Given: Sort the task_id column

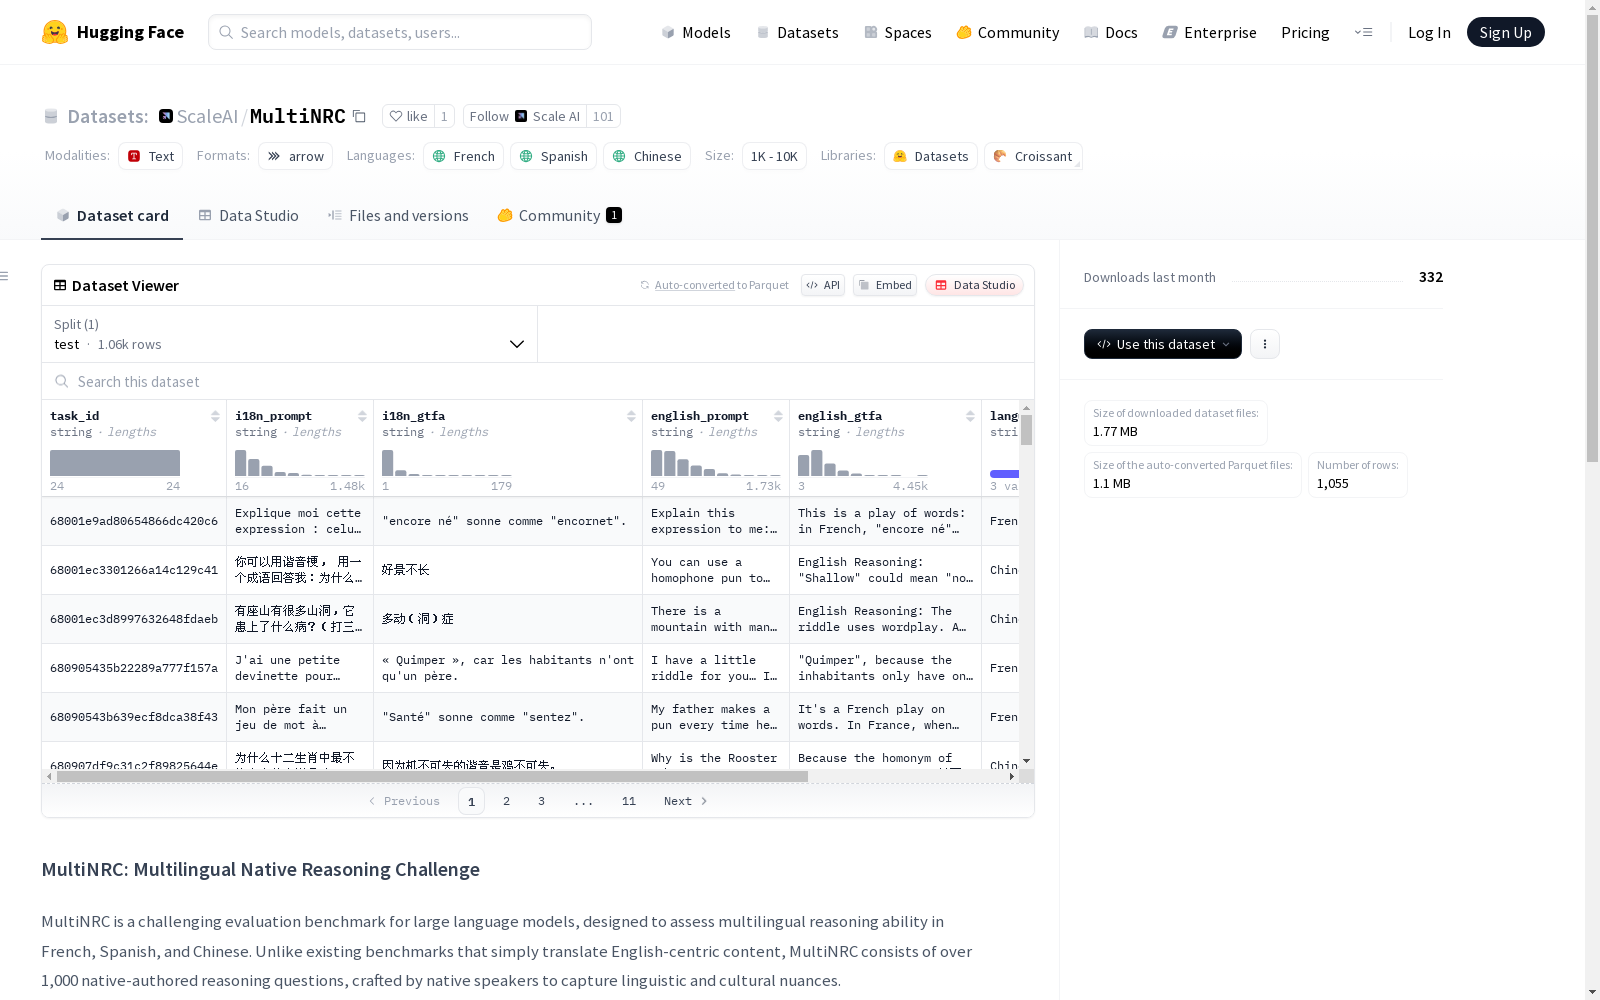Looking at the screenshot, I should pos(215,416).
